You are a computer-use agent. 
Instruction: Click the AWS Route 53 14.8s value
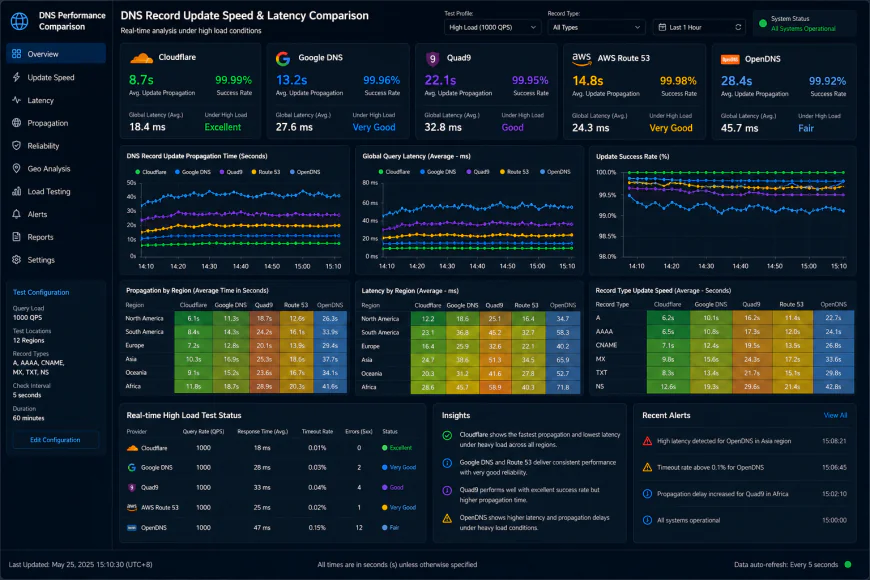(x=588, y=80)
